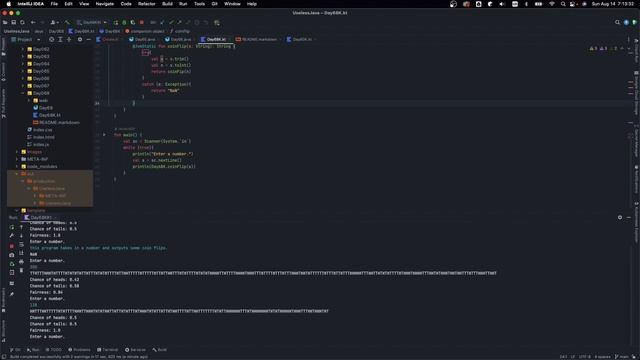Select the active Day68K.kt editor tab
The image size is (640, 360).
tap(215, 40)
